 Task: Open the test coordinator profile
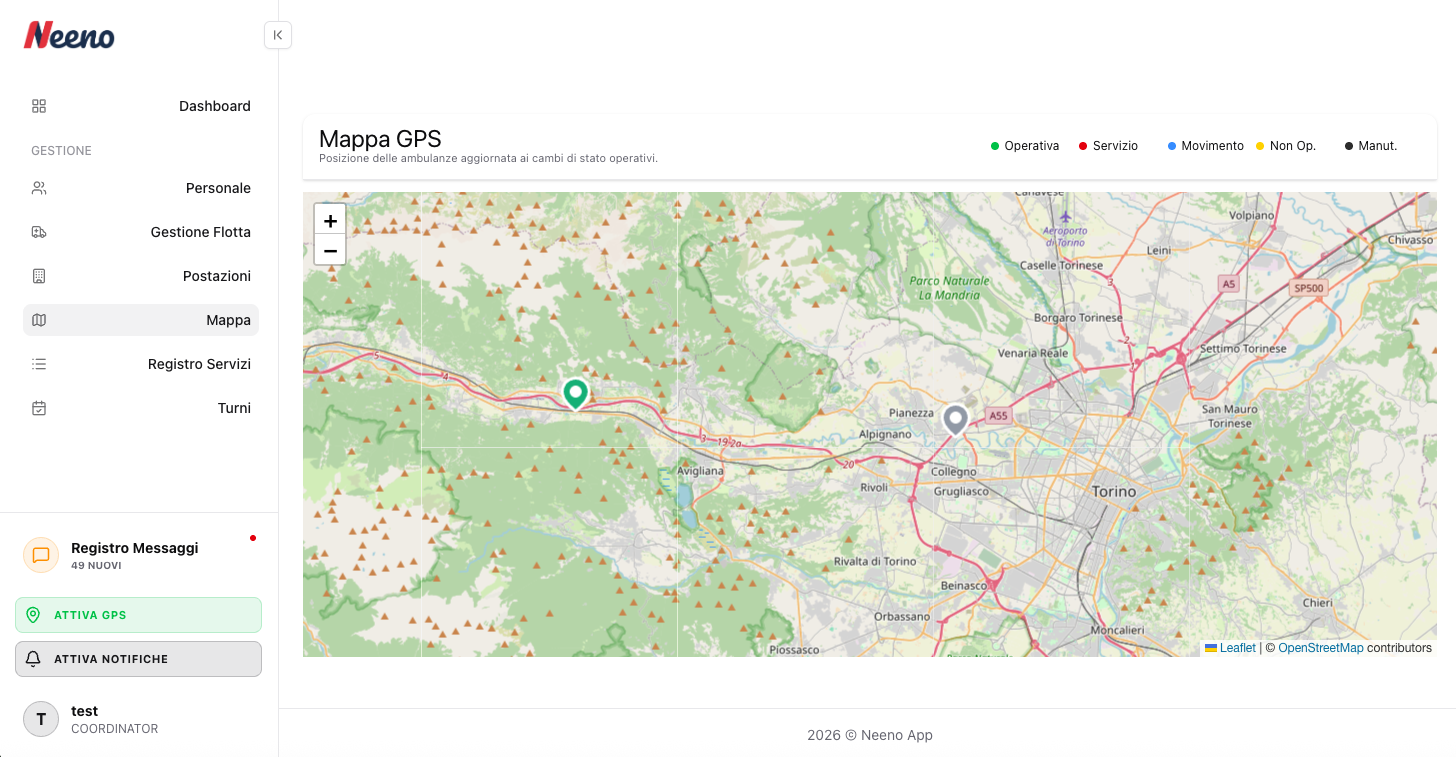[139, 719]
